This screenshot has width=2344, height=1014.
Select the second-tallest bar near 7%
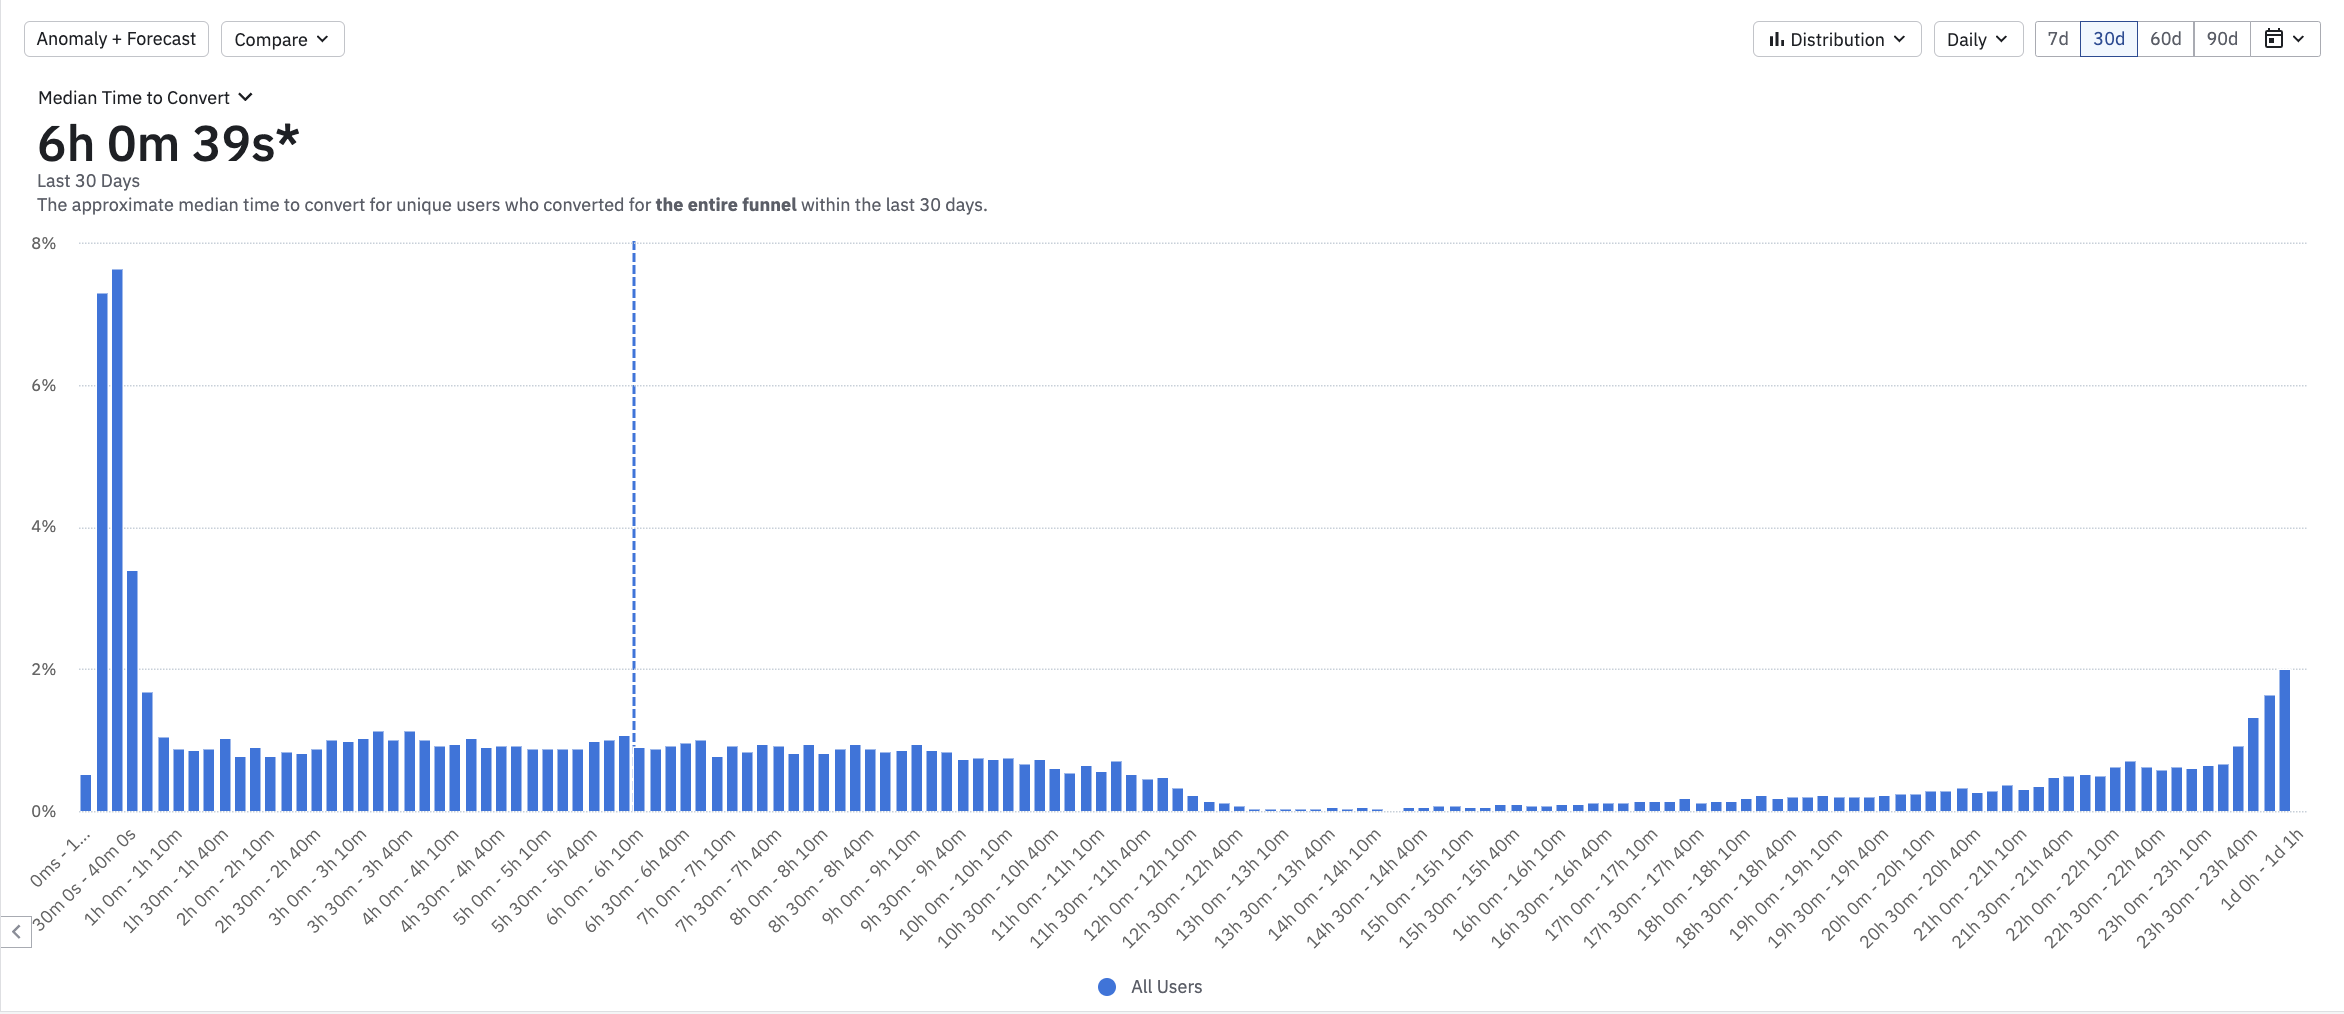coord(102,550)
